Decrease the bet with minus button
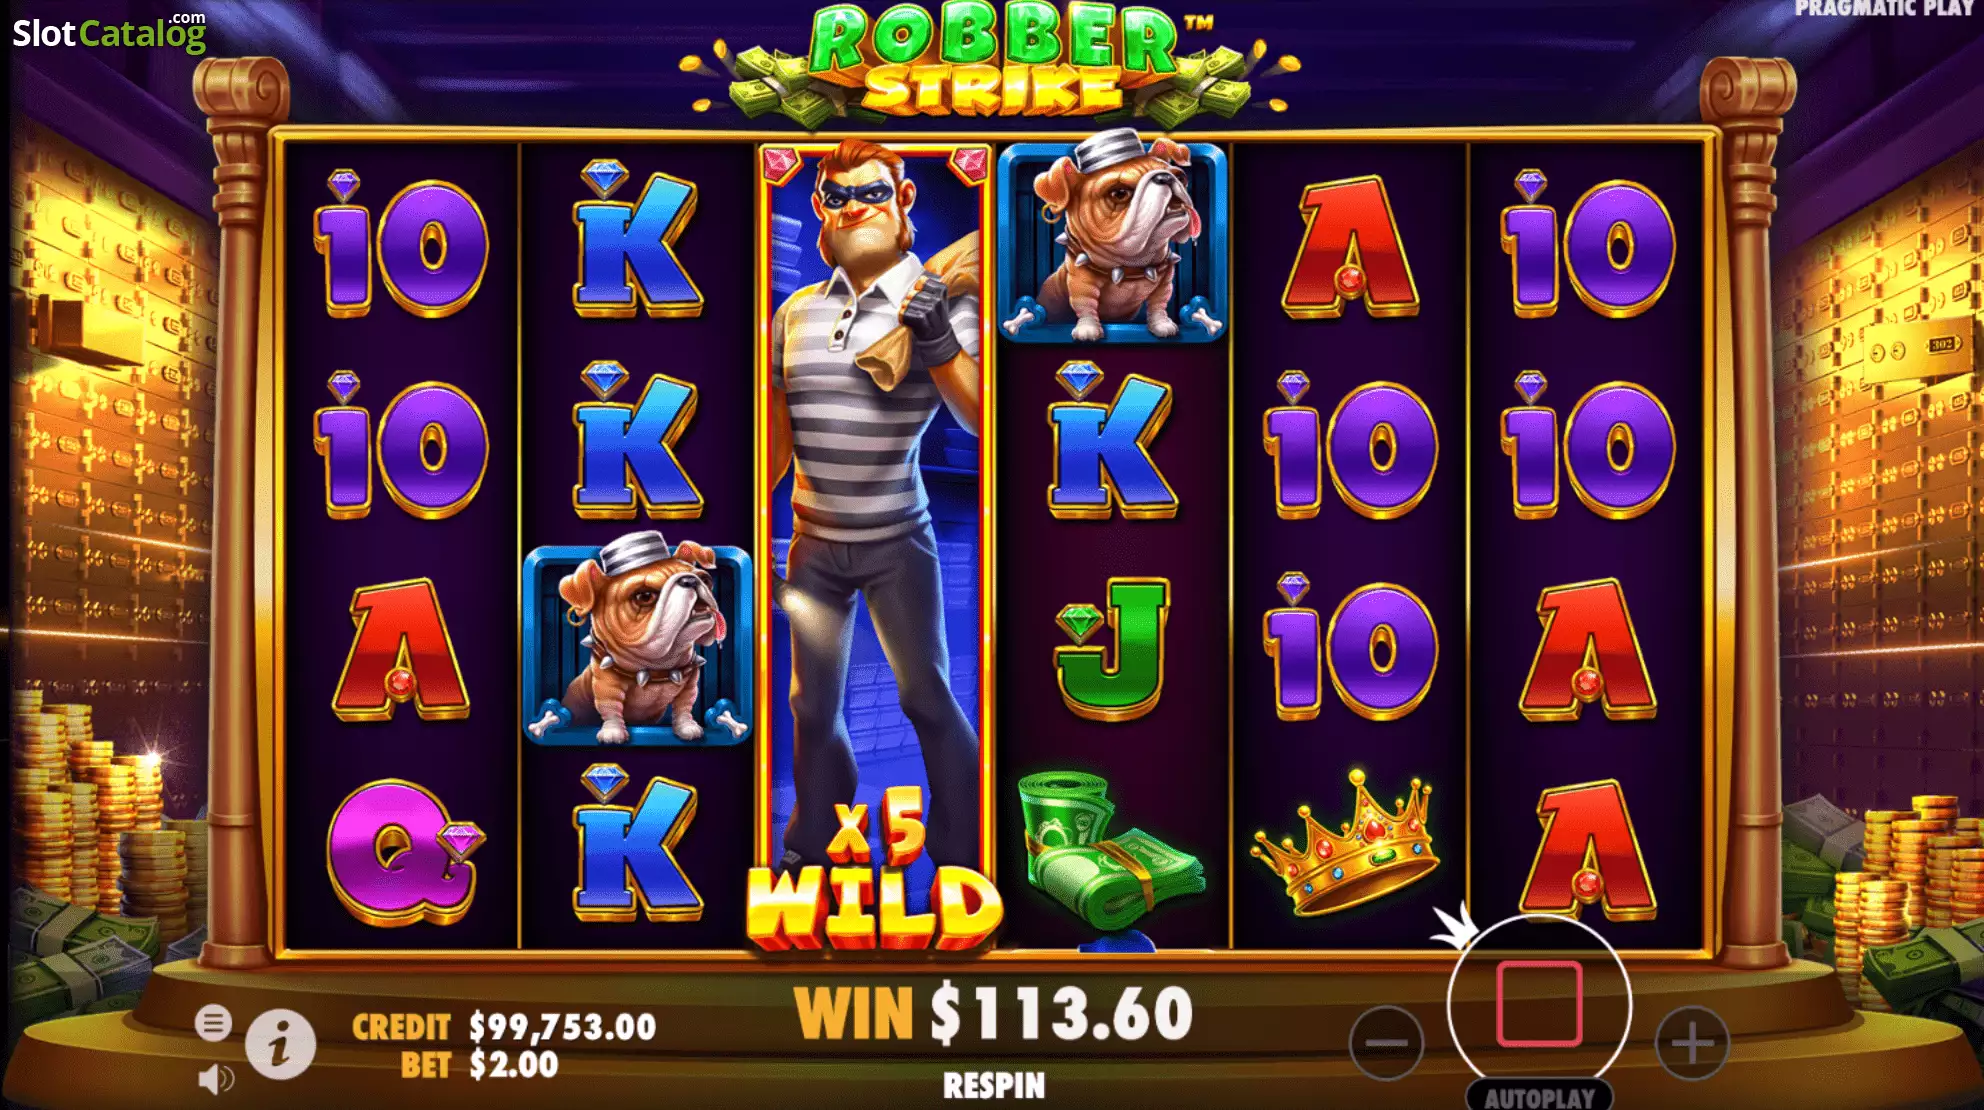The width and height of the screenshot is (1984, 1110). pyautogui.click(x=1386, y=1043)
